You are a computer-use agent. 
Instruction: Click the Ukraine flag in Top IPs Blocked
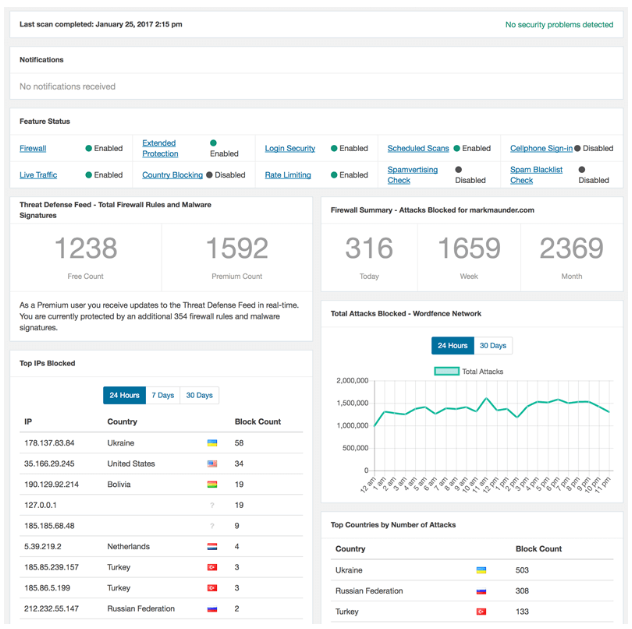click(212, 443)
